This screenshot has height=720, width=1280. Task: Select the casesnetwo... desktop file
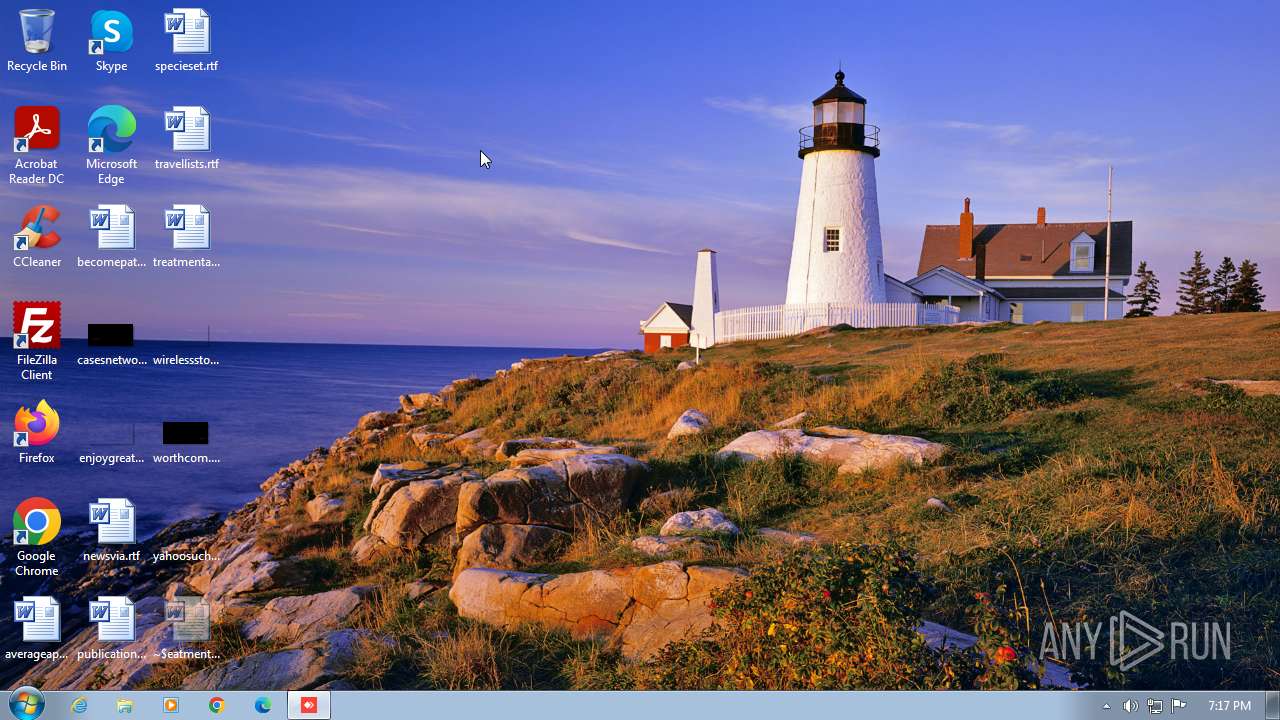click(111, 342)
